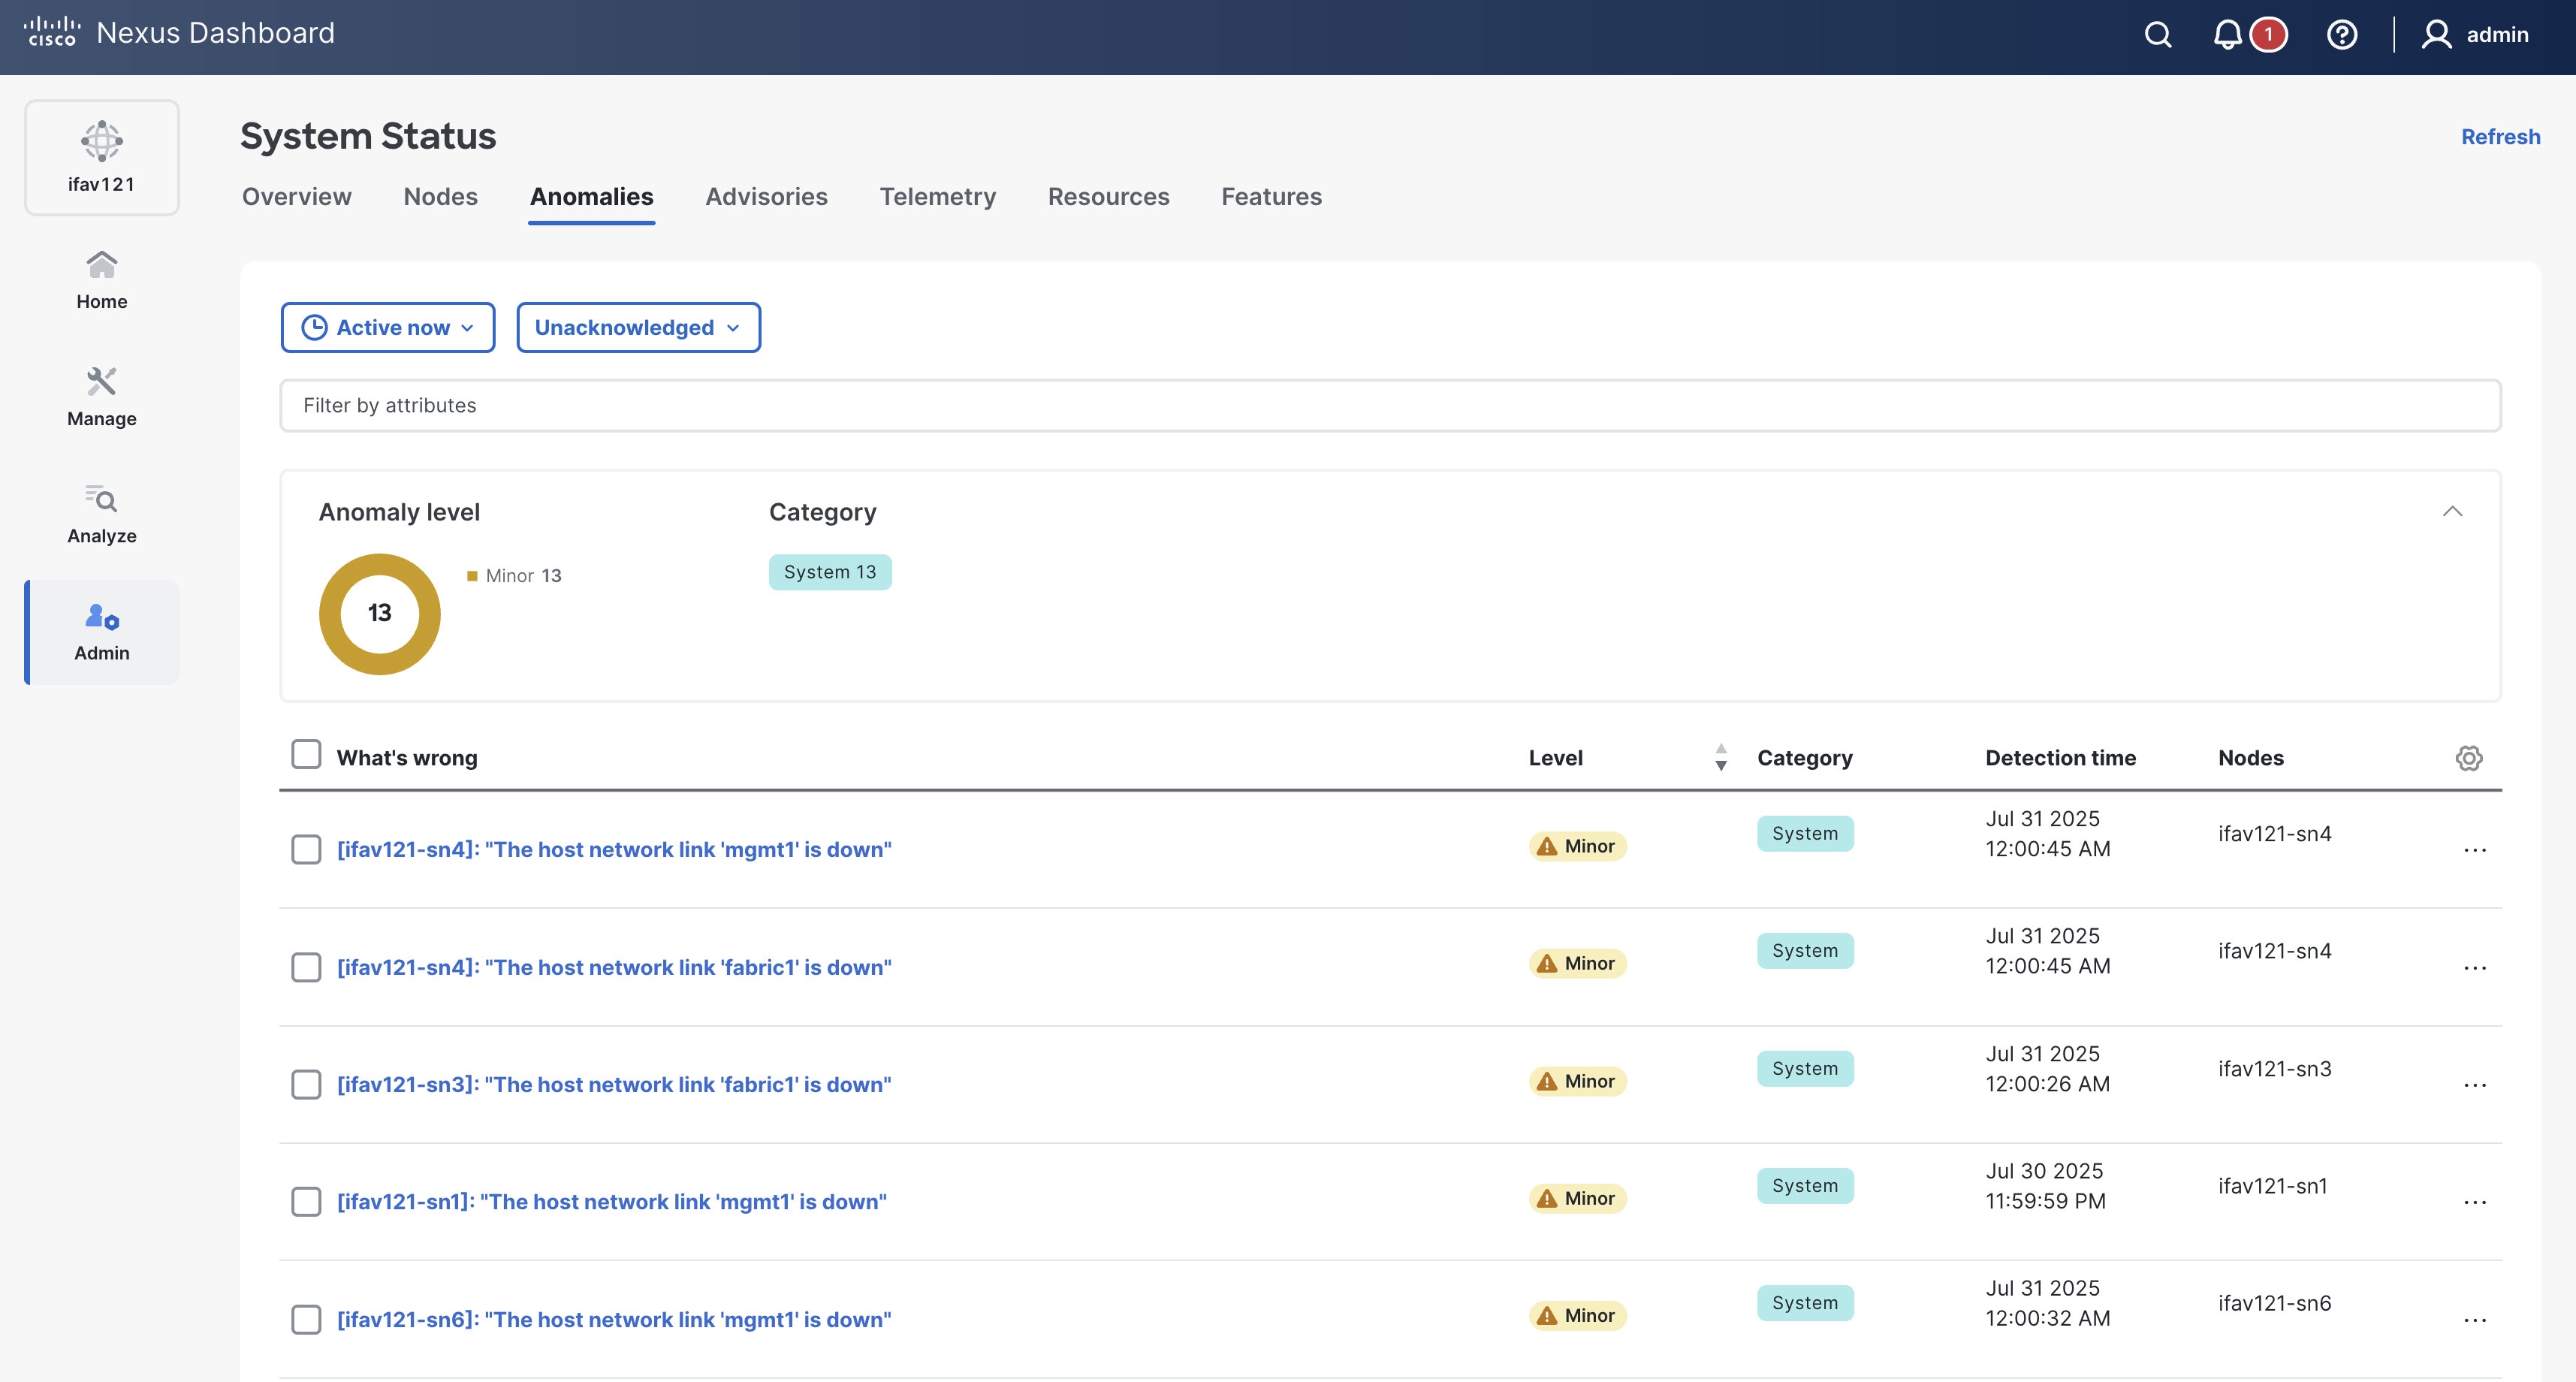Click the System 13 category chip
The width and height of the screenshot is (2576, 1382).
(830, 572)
